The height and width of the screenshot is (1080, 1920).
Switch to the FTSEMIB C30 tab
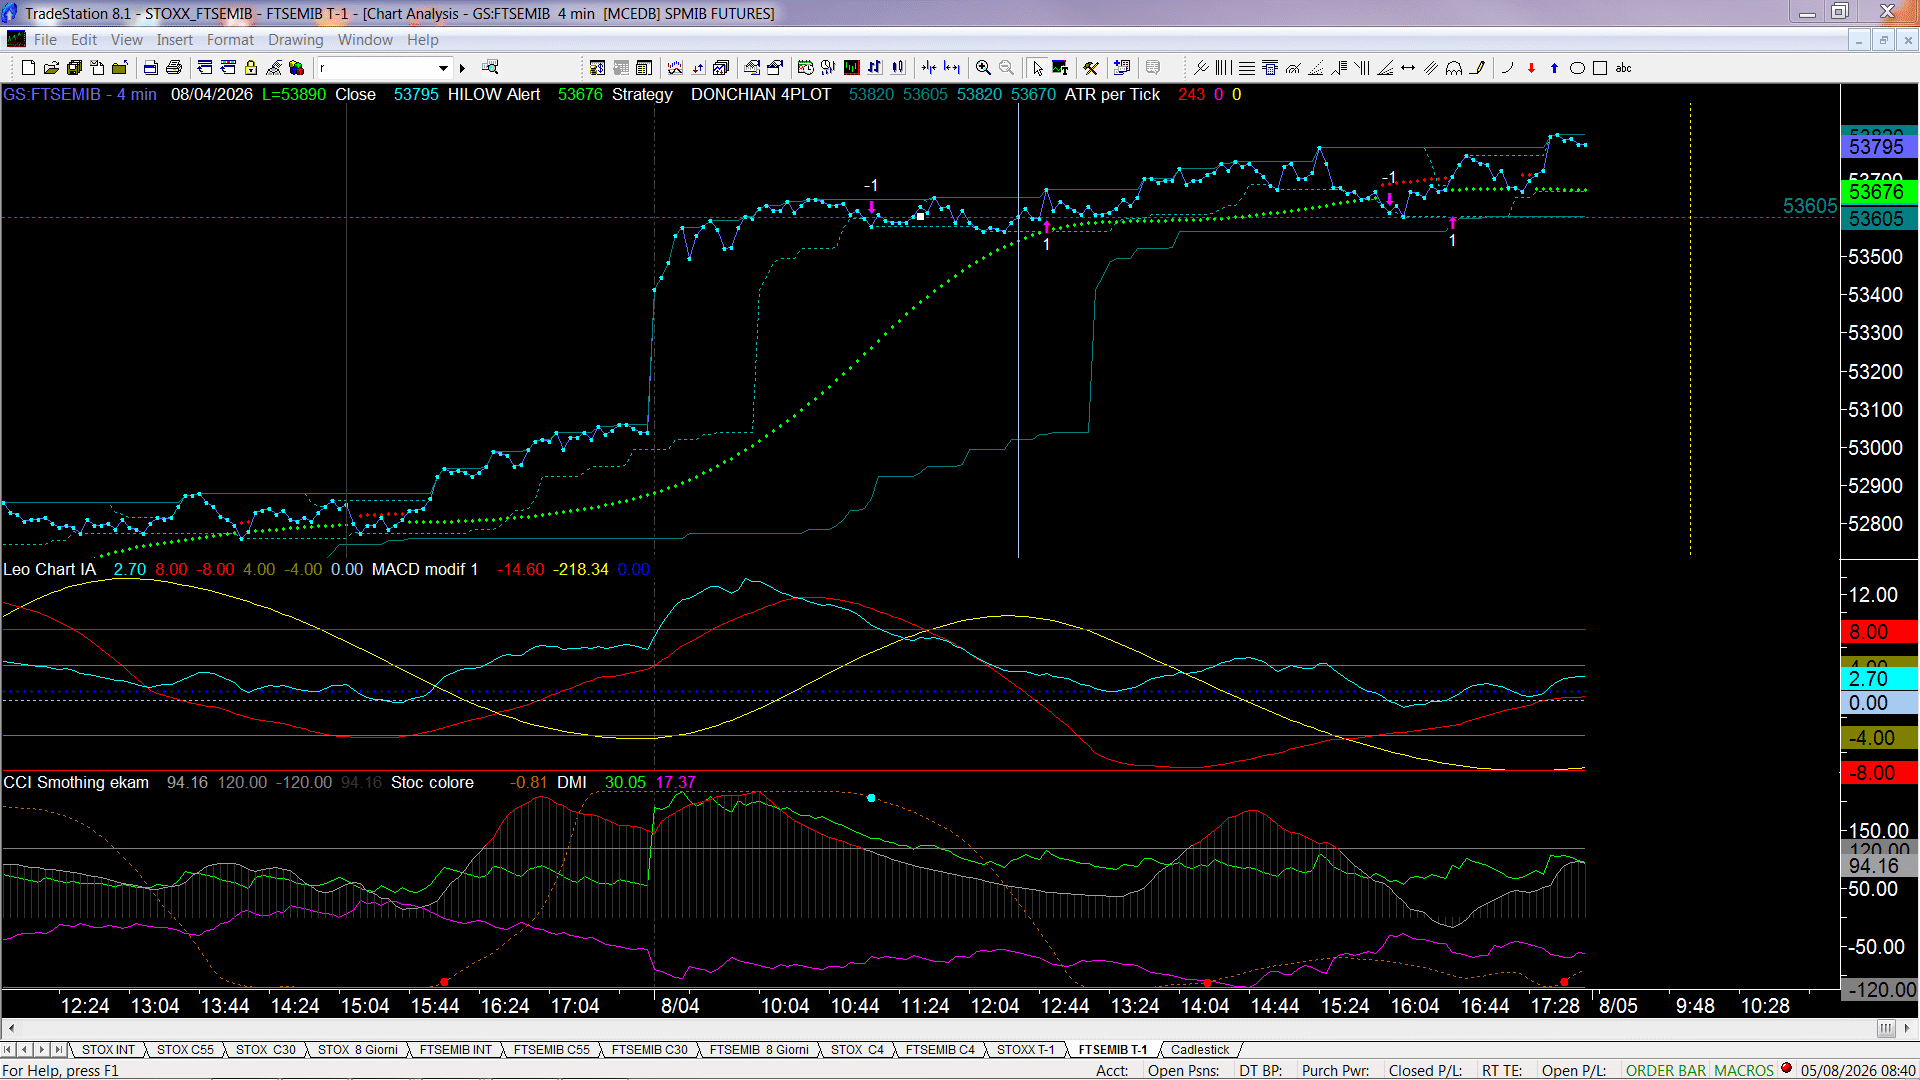click(x=649, y=1050)
